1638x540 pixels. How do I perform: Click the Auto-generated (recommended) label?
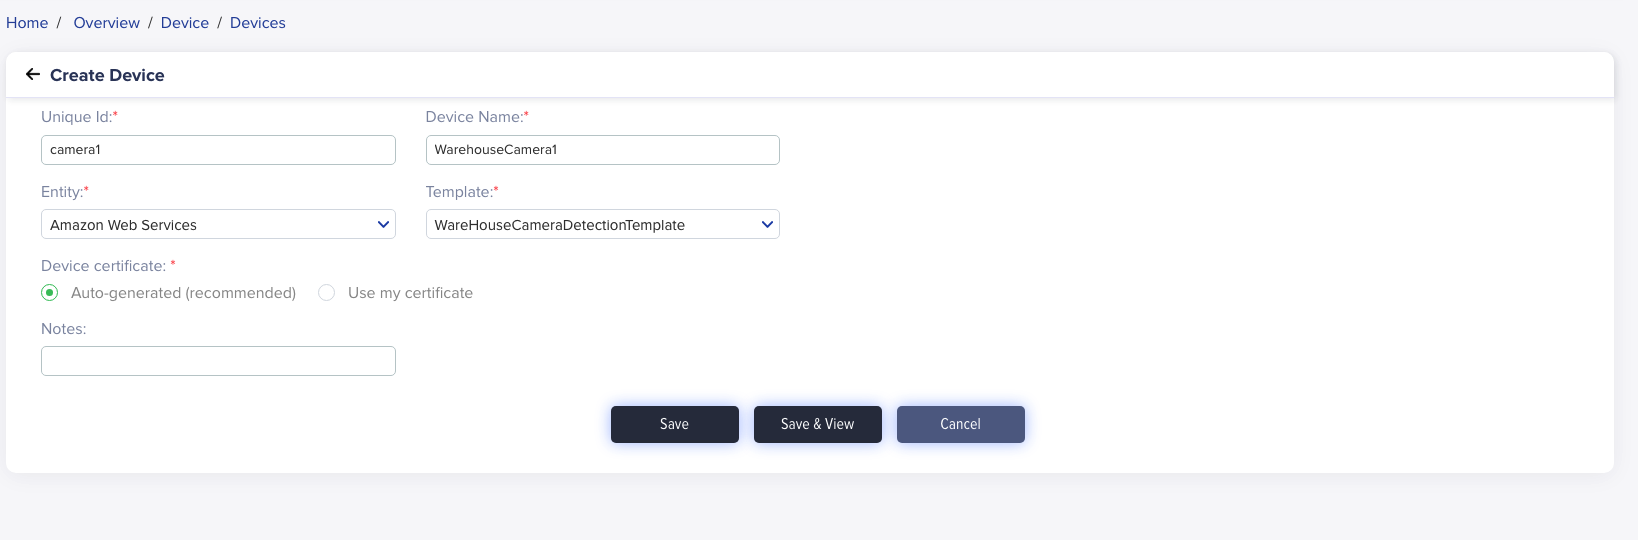tap(183, 293)
